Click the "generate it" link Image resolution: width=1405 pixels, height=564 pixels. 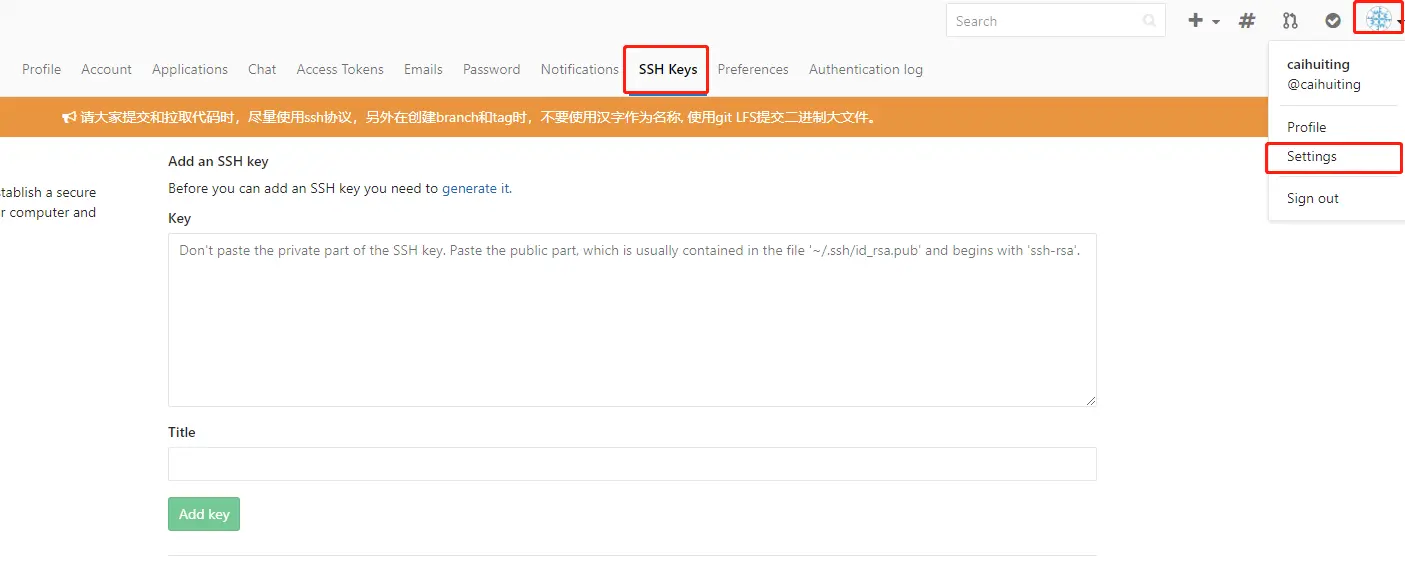click(x=475, y=188)
